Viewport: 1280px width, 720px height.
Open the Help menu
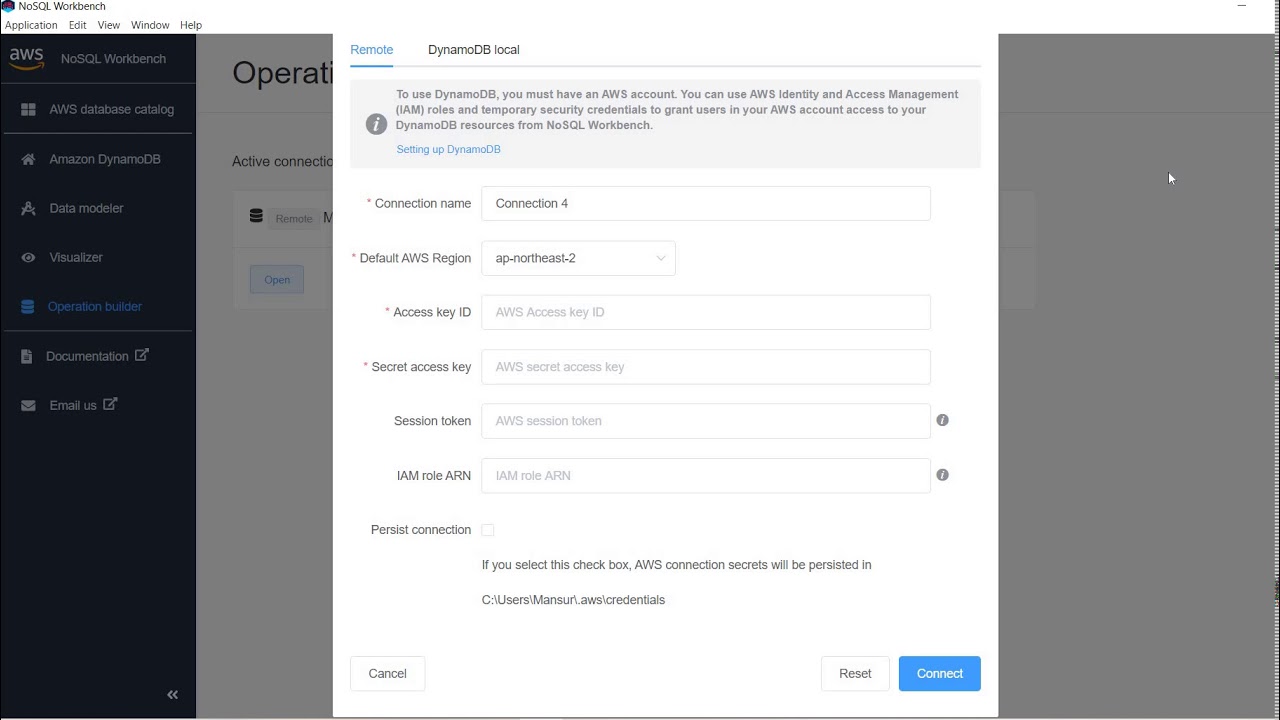pos(191,25)
